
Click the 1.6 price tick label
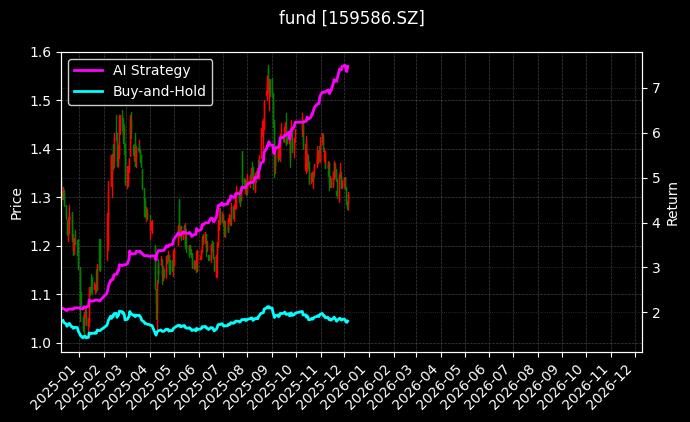tap(43, 52)
